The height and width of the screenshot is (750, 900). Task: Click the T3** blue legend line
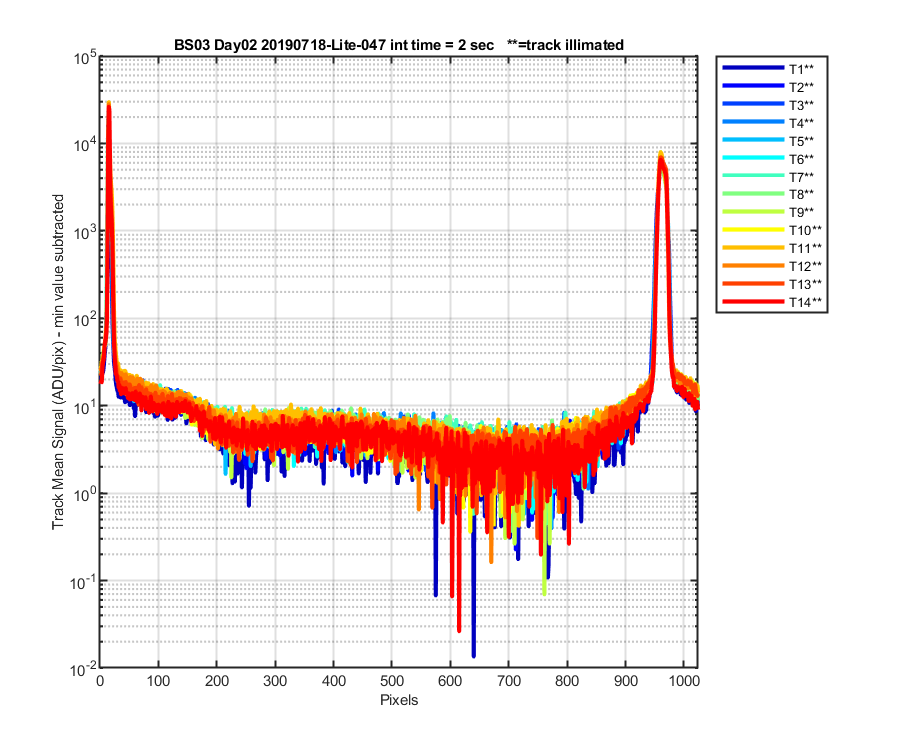(x=754, y=104)
